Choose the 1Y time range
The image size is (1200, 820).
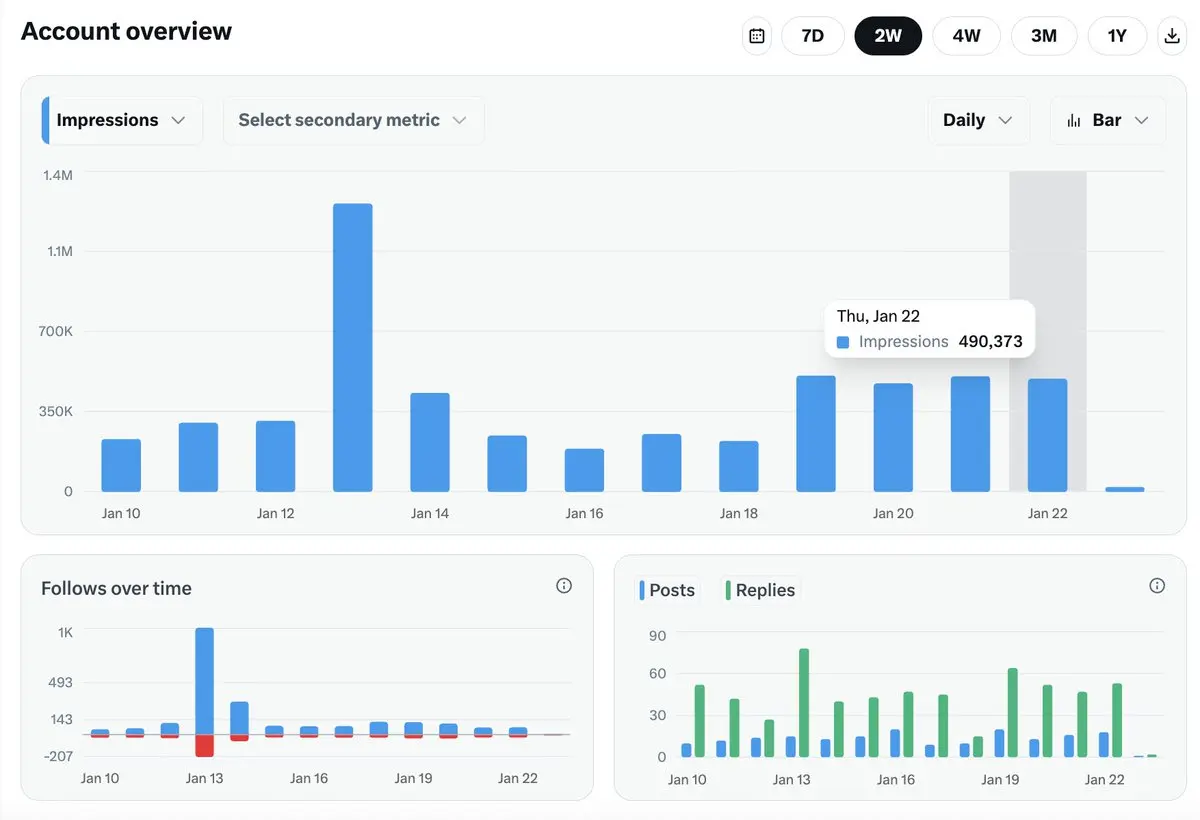[1117, 36]
